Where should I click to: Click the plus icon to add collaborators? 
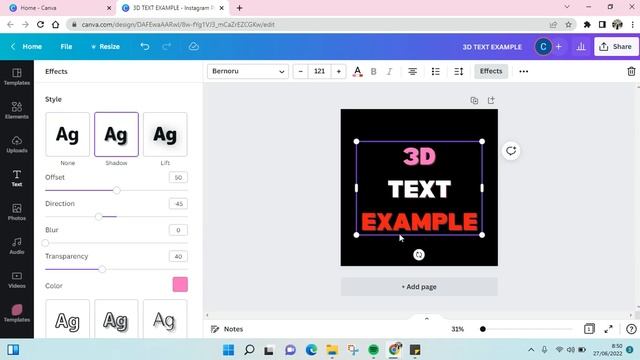tap(558, 47)
